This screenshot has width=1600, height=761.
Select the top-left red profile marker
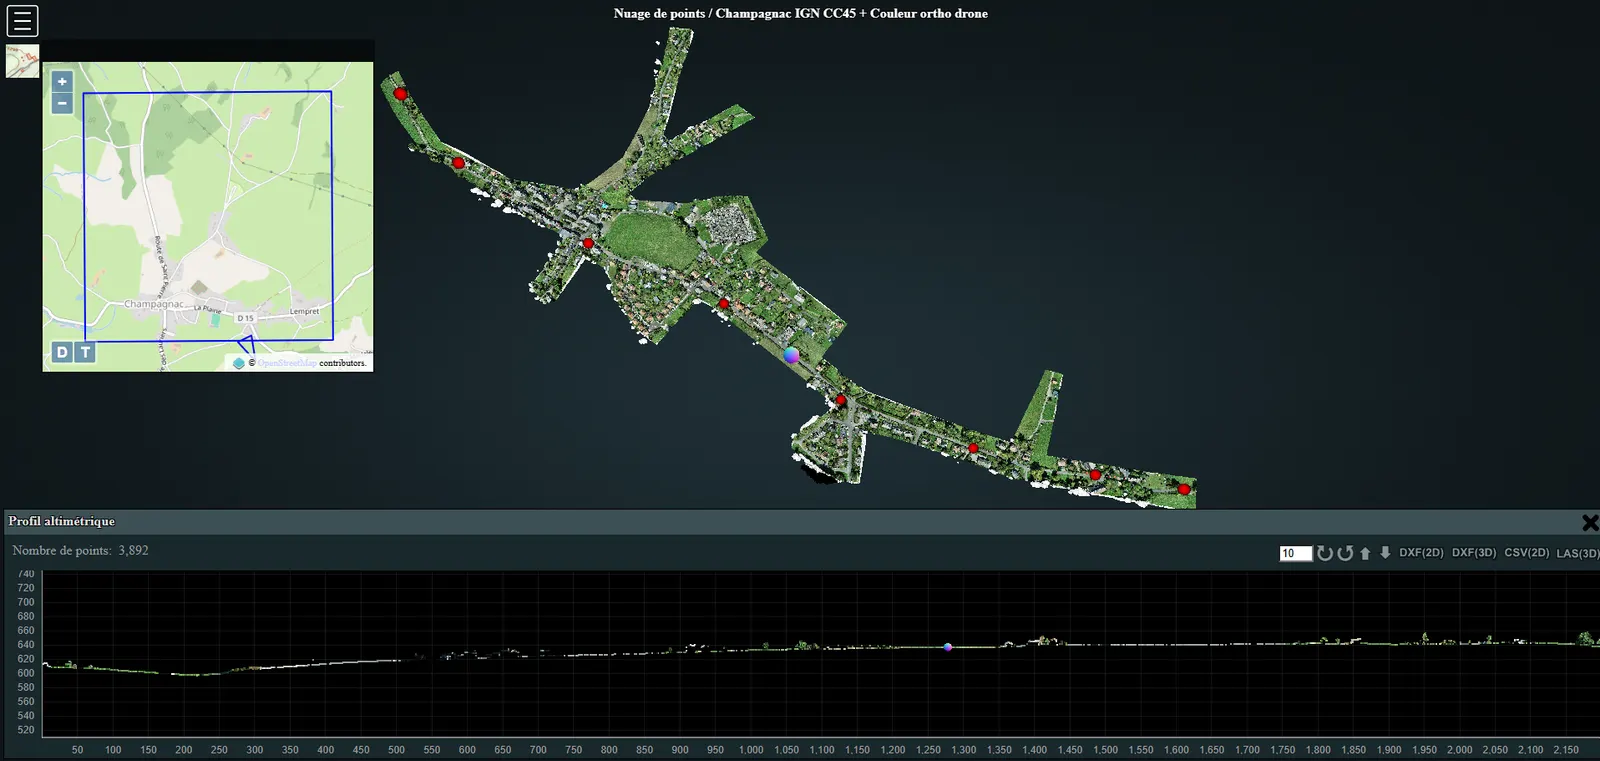click(401, 94)
